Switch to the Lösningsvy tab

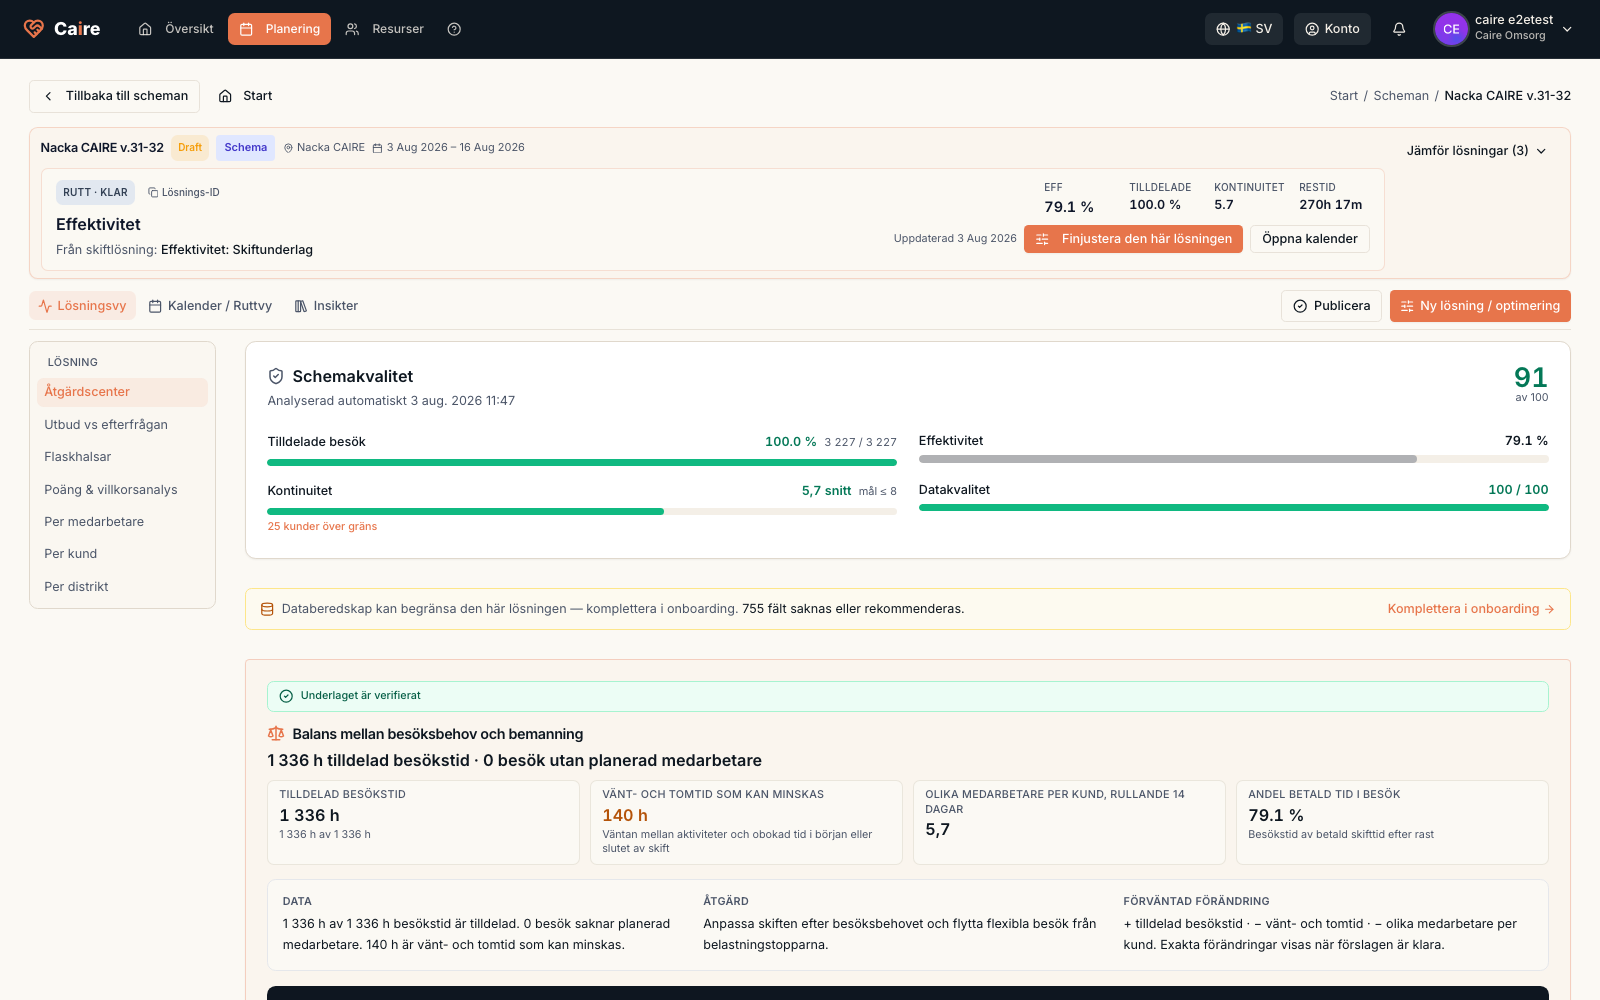(x=83, y=306)
